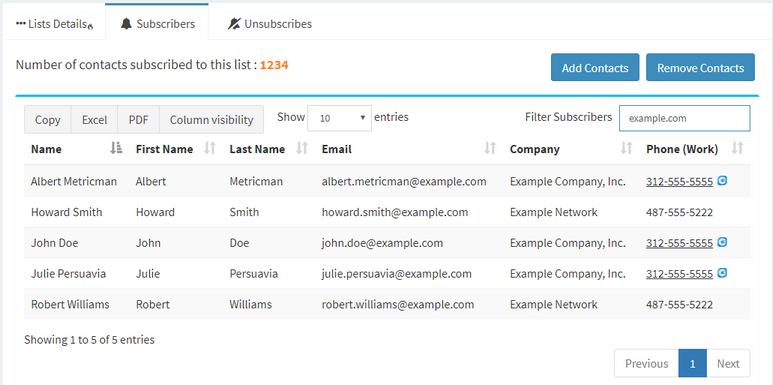773x385 pixels.
Task: Click Albert Metricman's phone number link
Action: (679, 181)
